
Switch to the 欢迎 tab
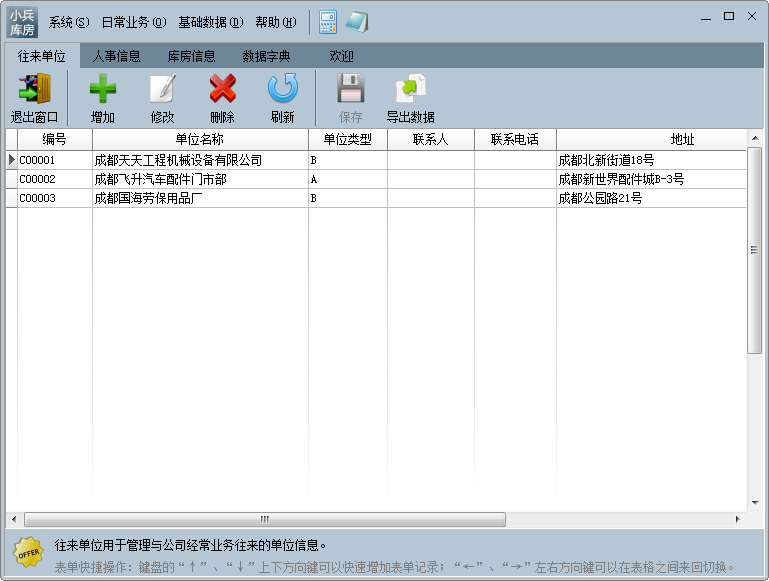point(341,56)
